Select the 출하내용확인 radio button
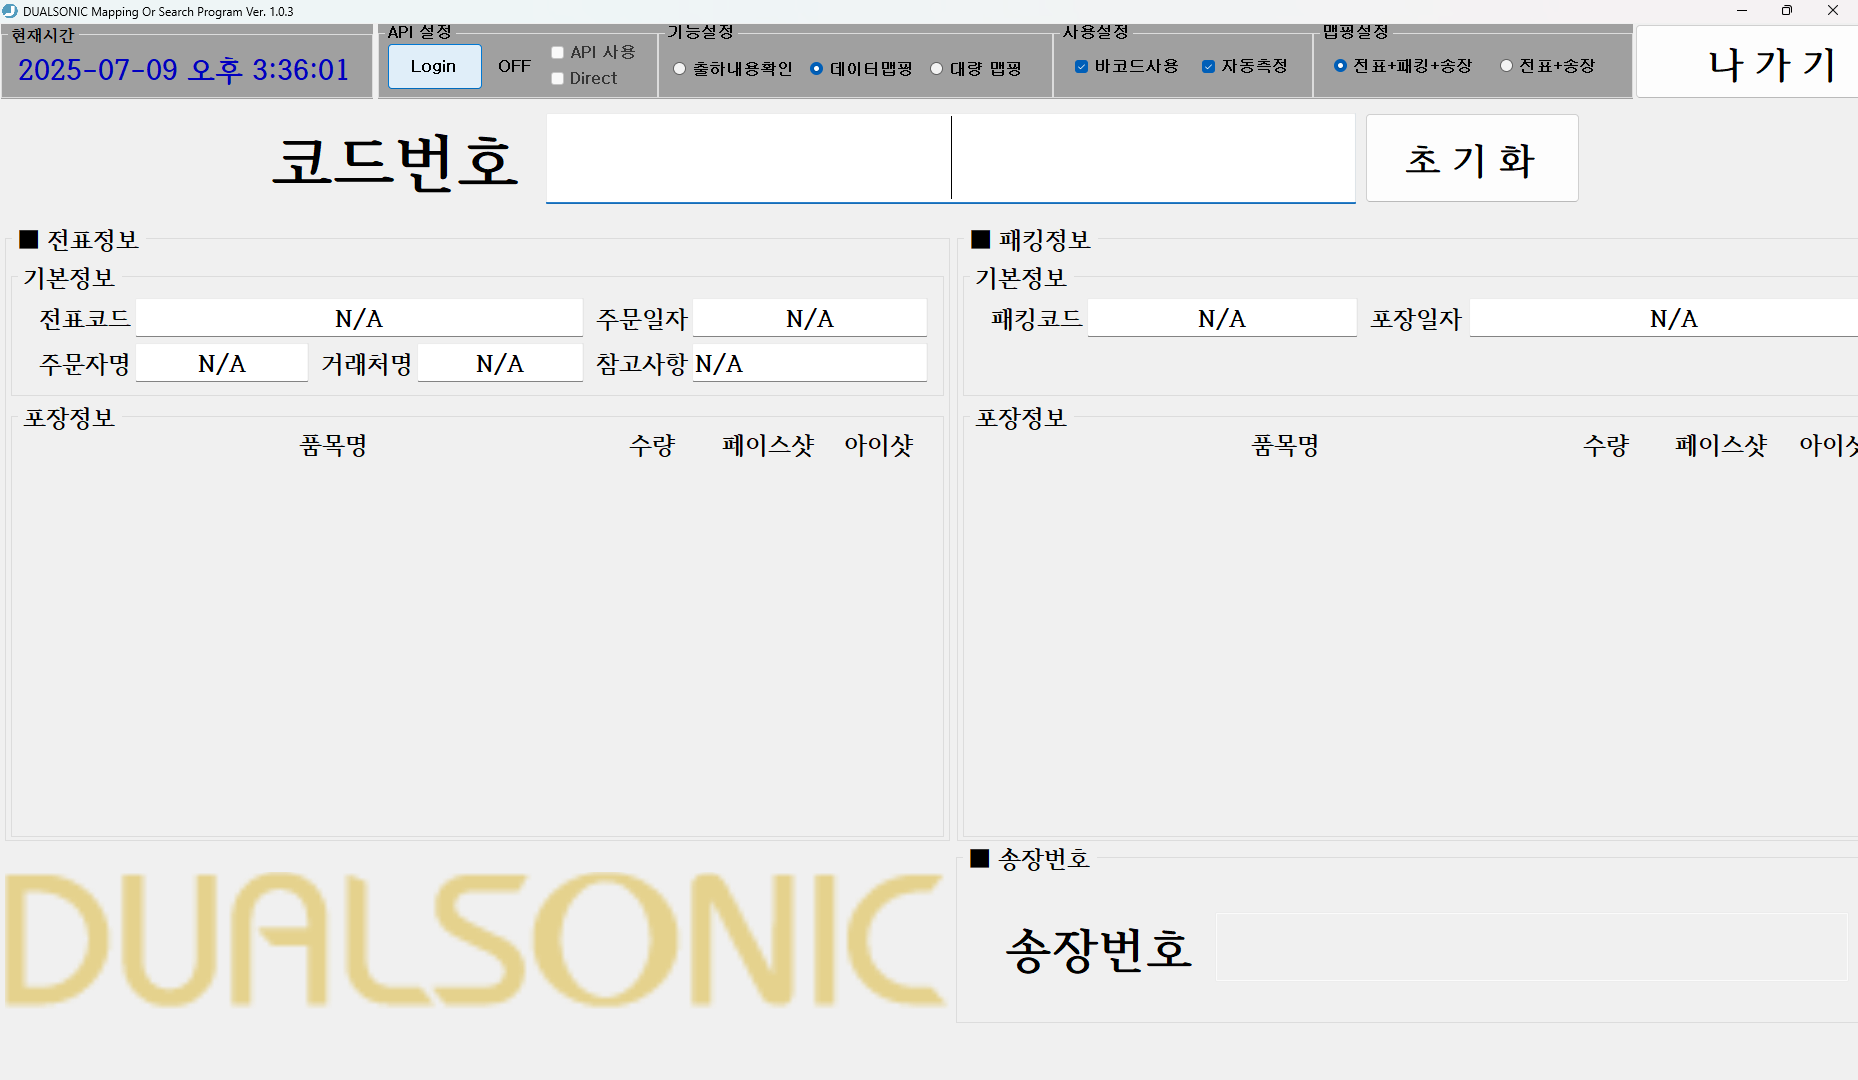This screenshot has height=1080, width=1858. coord(680,69)
